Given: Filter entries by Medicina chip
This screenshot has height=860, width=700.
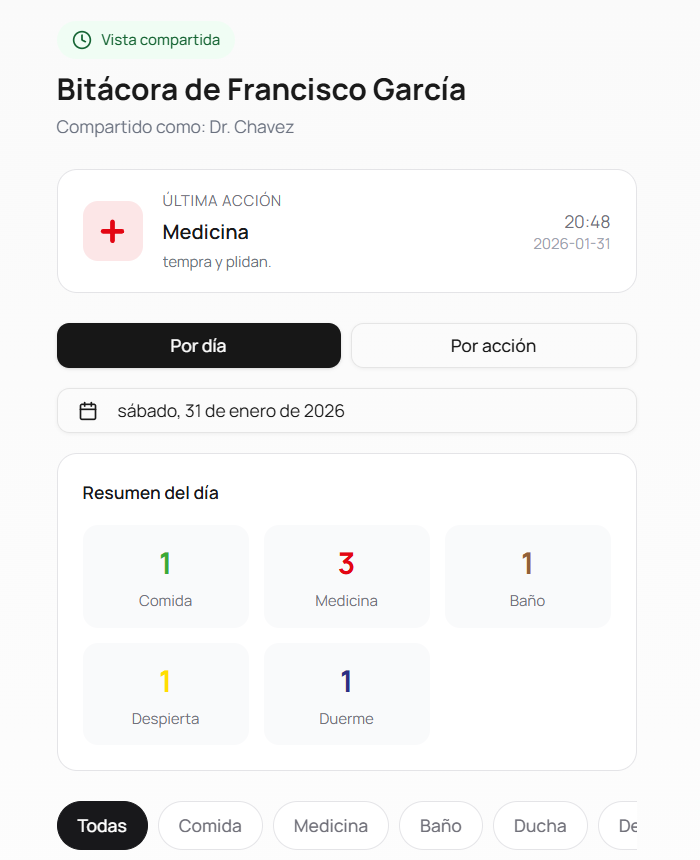Looking at the screenshot, I should coord(330,826).
